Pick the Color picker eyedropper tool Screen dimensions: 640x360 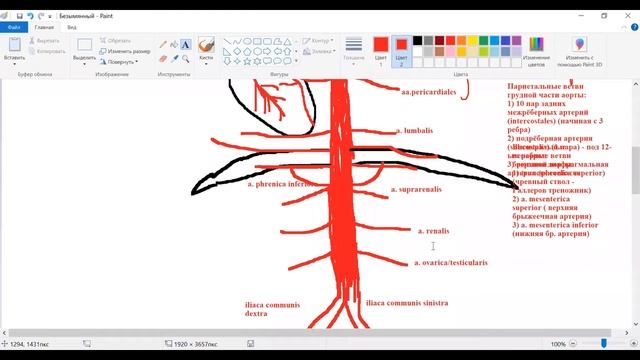point(174,59)
